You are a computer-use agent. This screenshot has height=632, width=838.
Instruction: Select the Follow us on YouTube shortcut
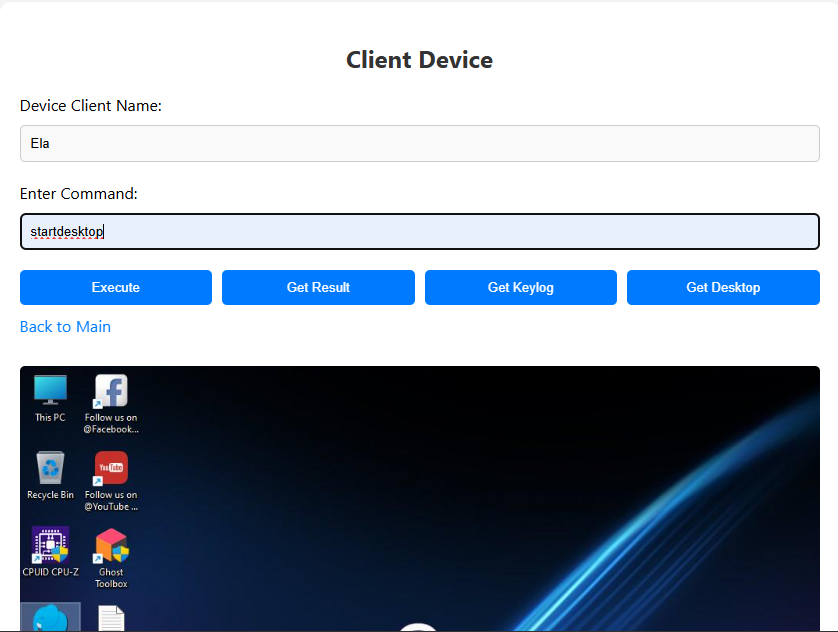click(x=111, y=481)
